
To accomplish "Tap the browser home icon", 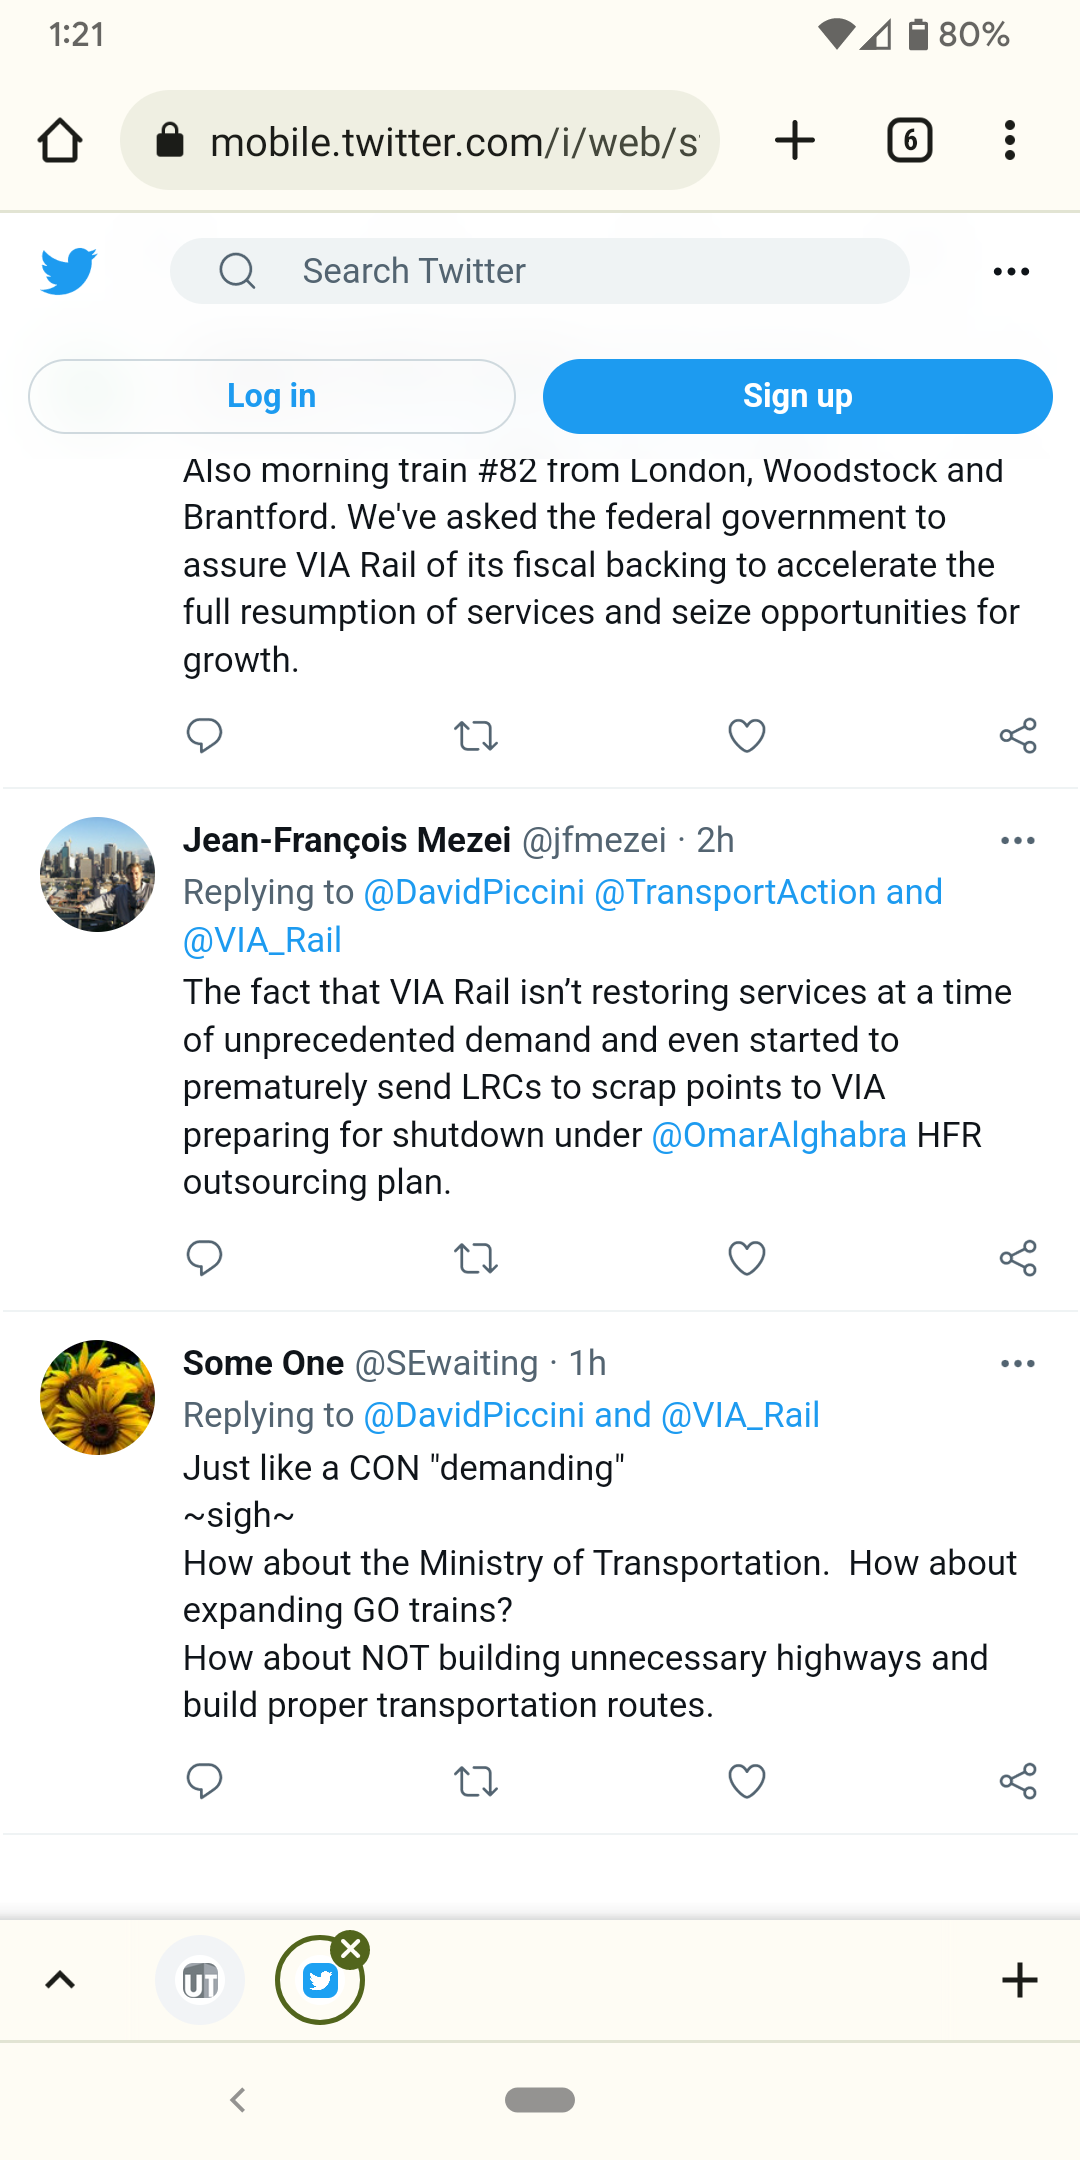I will pos(60,140).
